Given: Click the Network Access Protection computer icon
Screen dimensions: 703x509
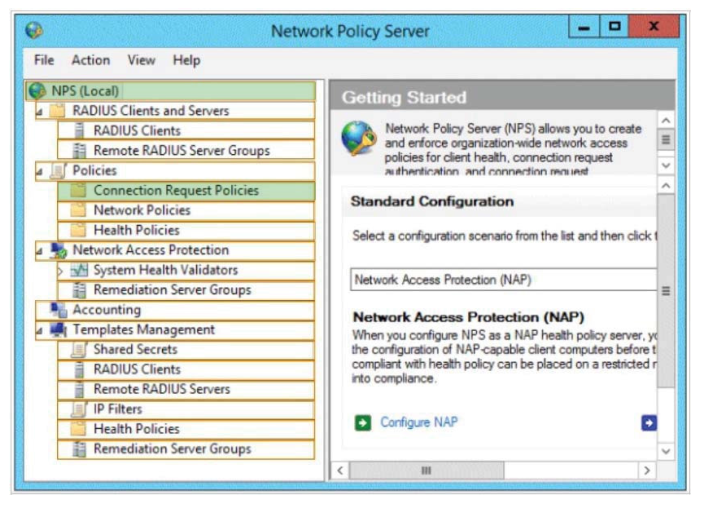Looking at the screenshot, I should click(58, 250).
